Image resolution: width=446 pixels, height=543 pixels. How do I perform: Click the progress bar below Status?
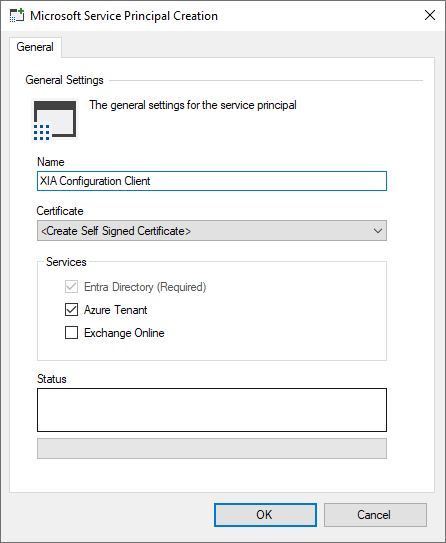pyautogui.click(x=212, y=448)
